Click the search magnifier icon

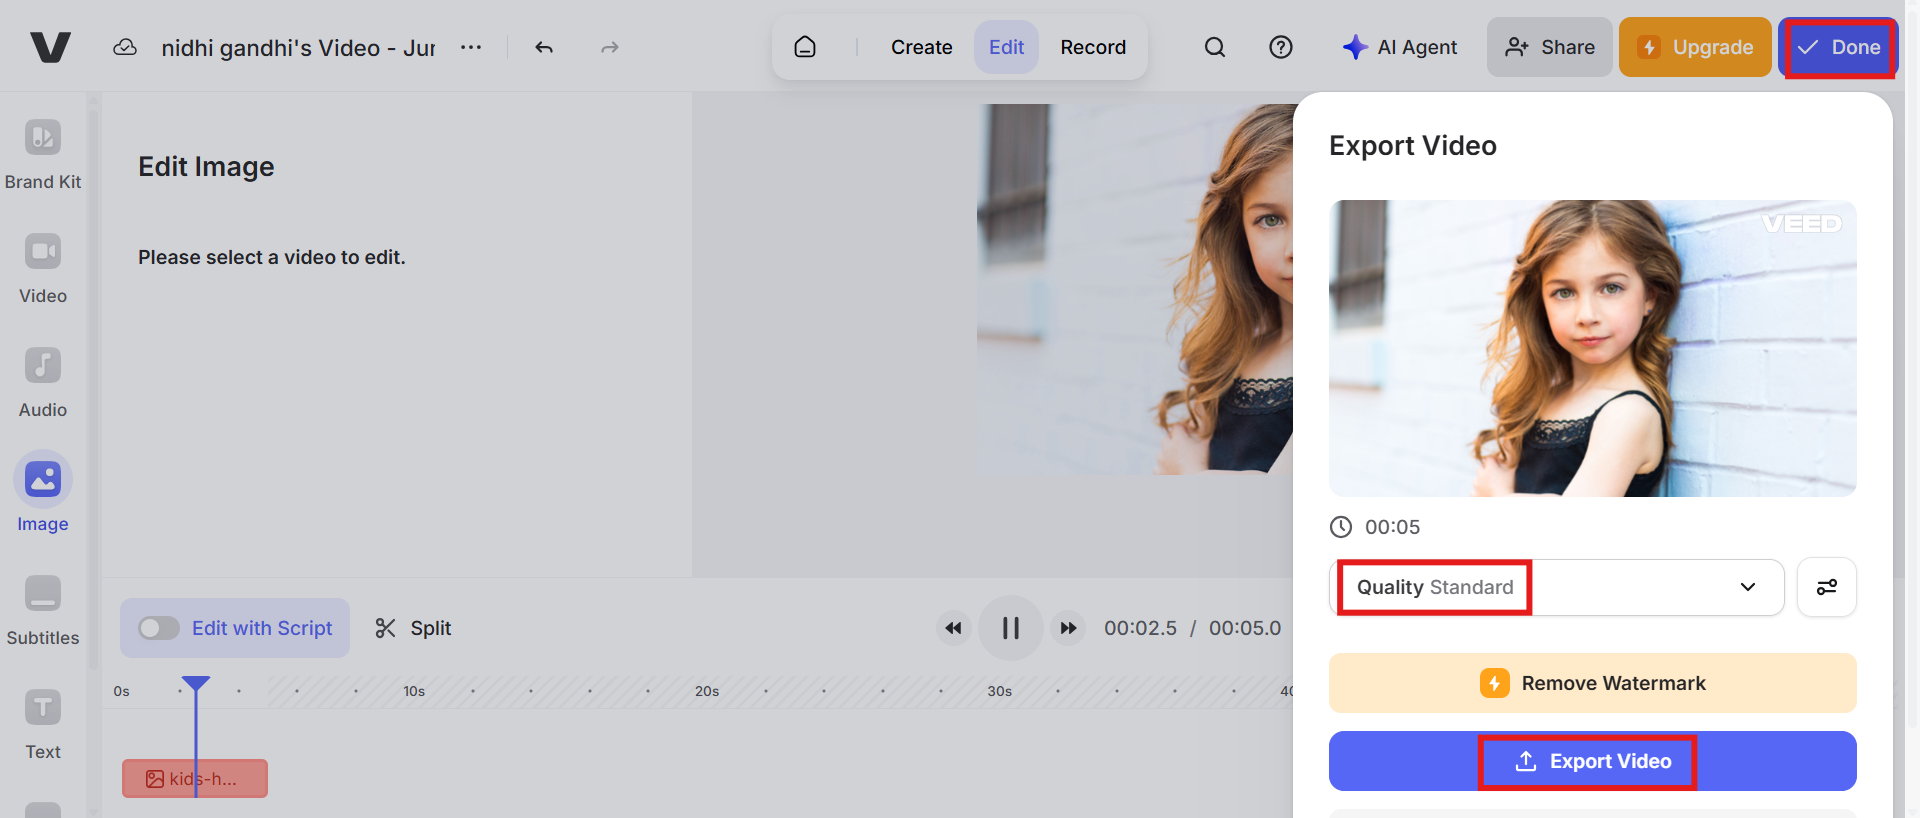tap(1215, 47)
